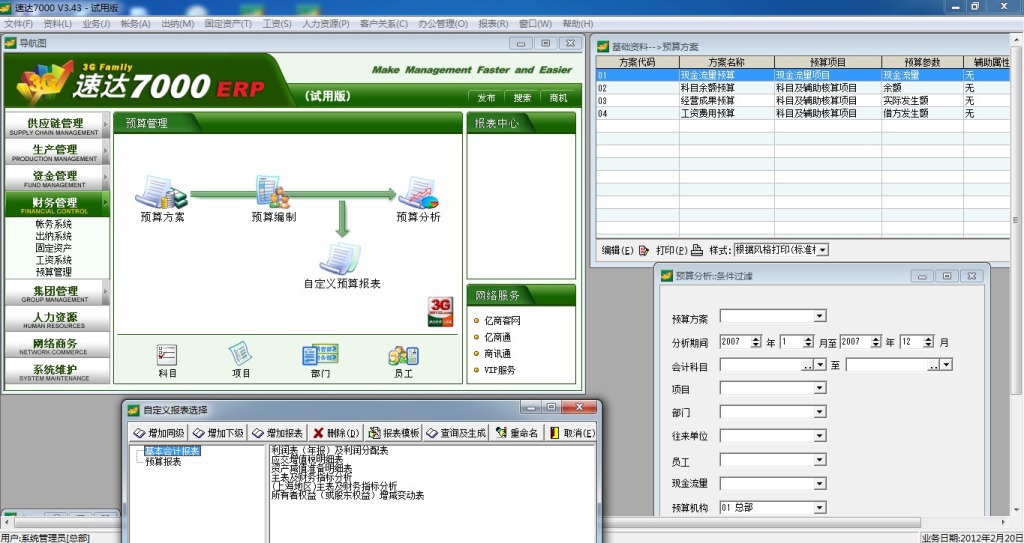Screen dimensions: 1024x543
Task: Open 出纳系统 under 财务管理
Action: click(x=54, y=236)
